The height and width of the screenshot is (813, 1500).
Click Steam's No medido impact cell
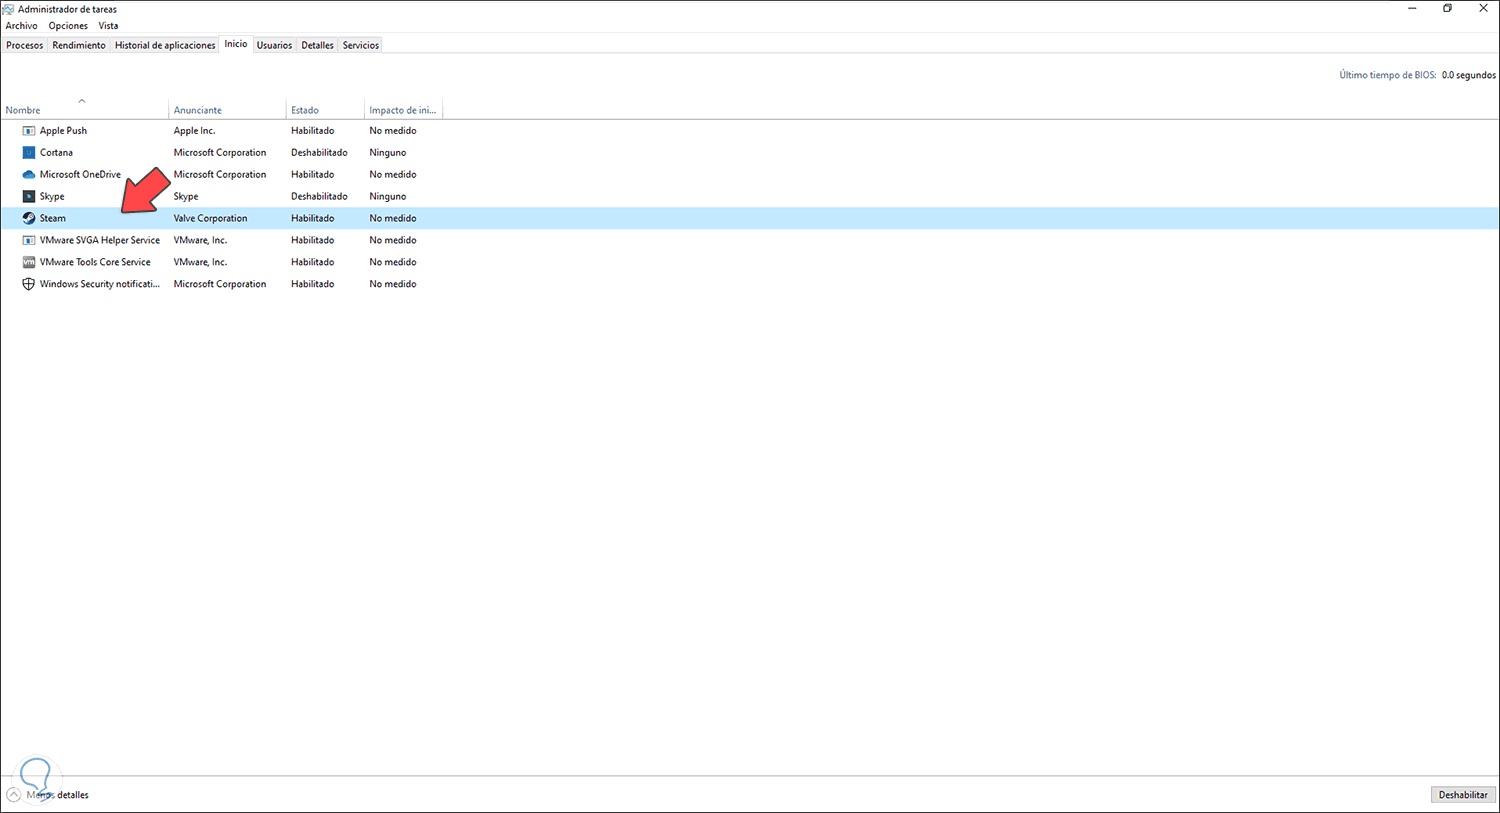tap(393, 218)
